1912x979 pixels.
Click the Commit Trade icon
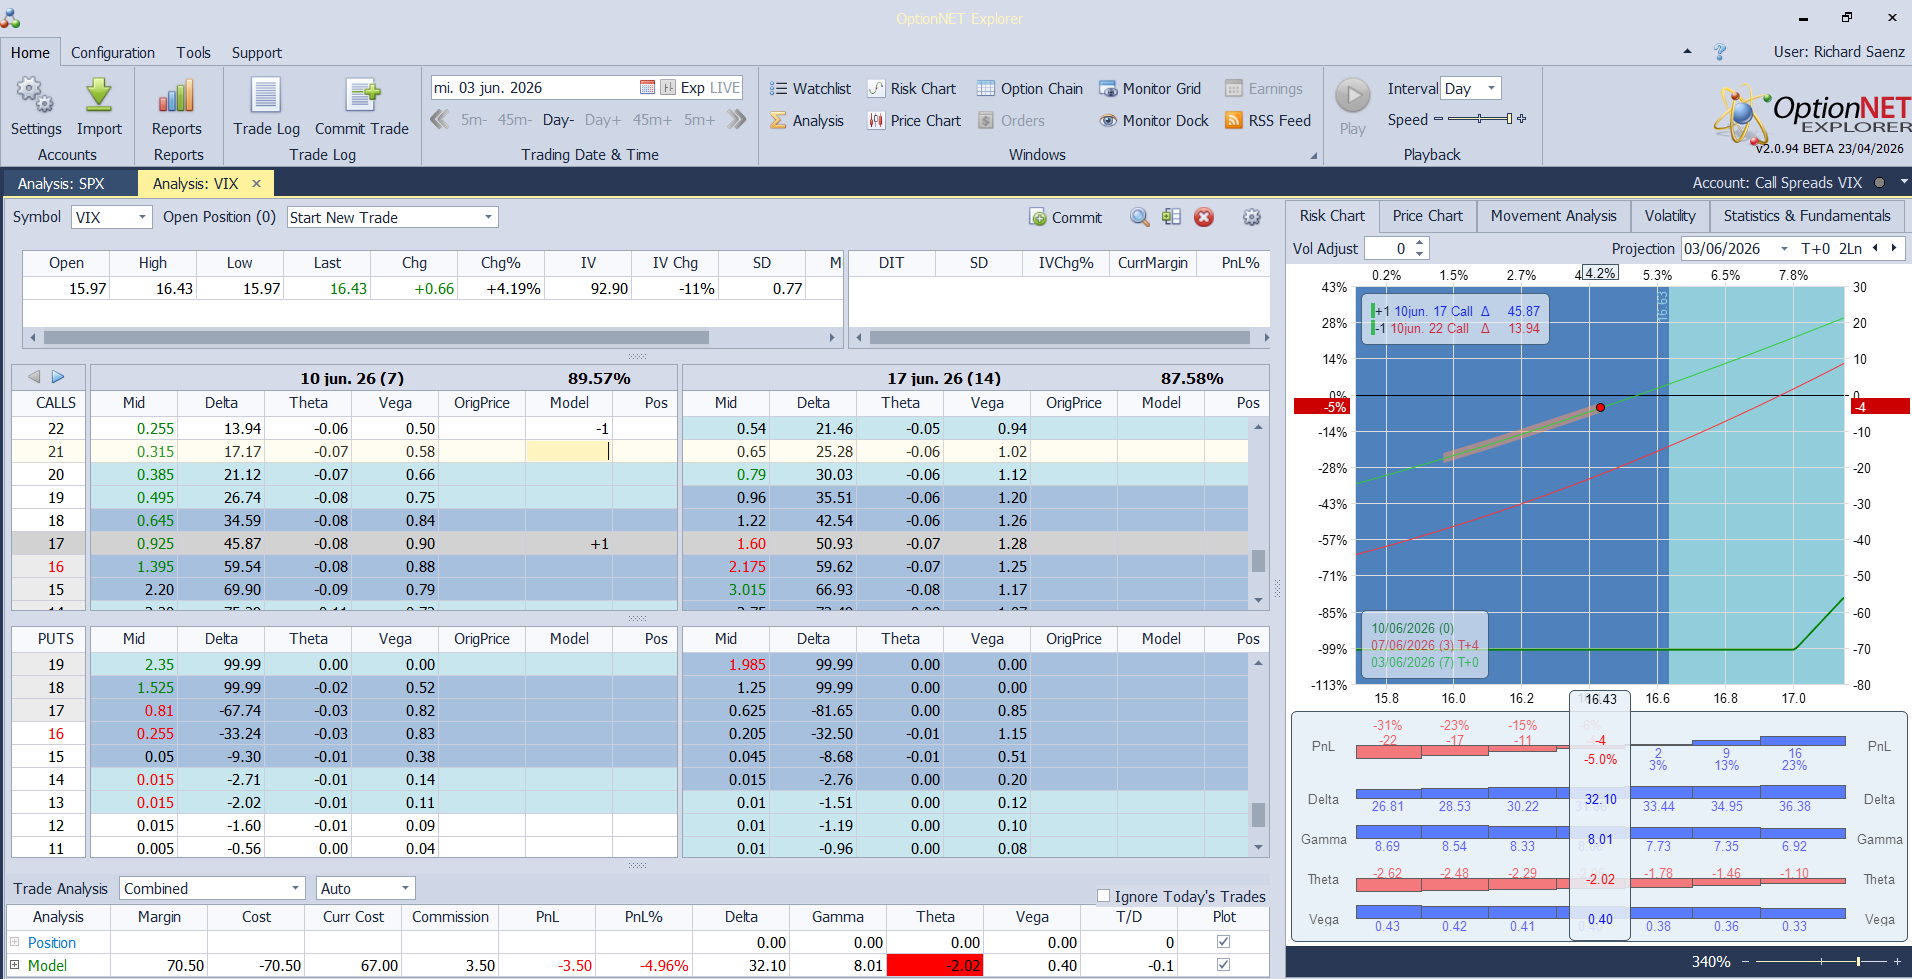click(362, 96)
